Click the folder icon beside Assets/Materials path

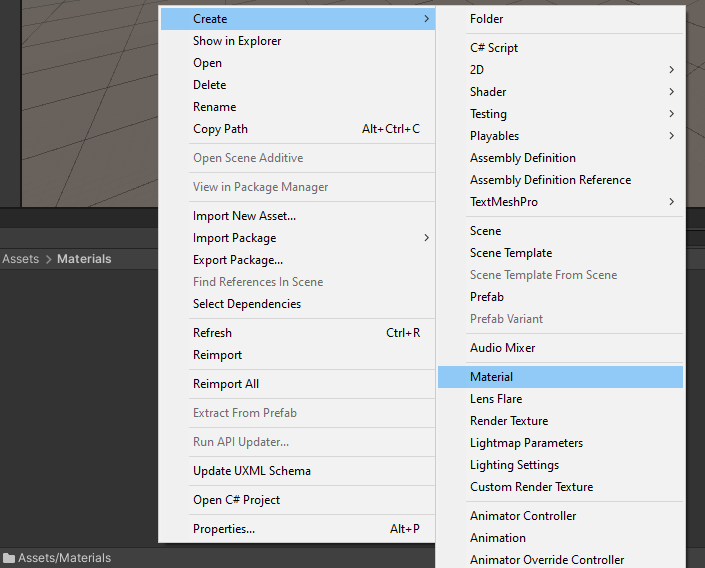9,558
